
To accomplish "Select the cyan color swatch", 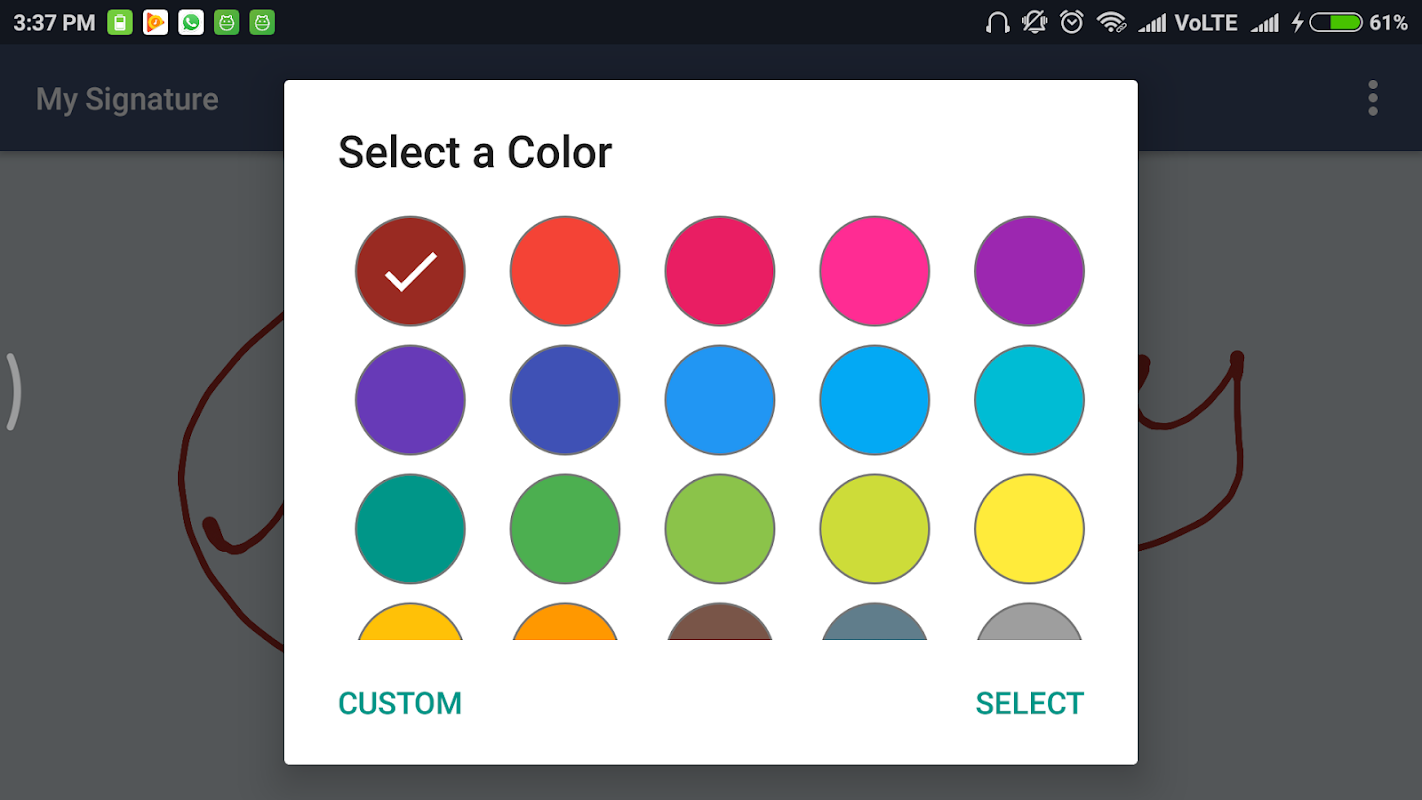I will 1029,400.
